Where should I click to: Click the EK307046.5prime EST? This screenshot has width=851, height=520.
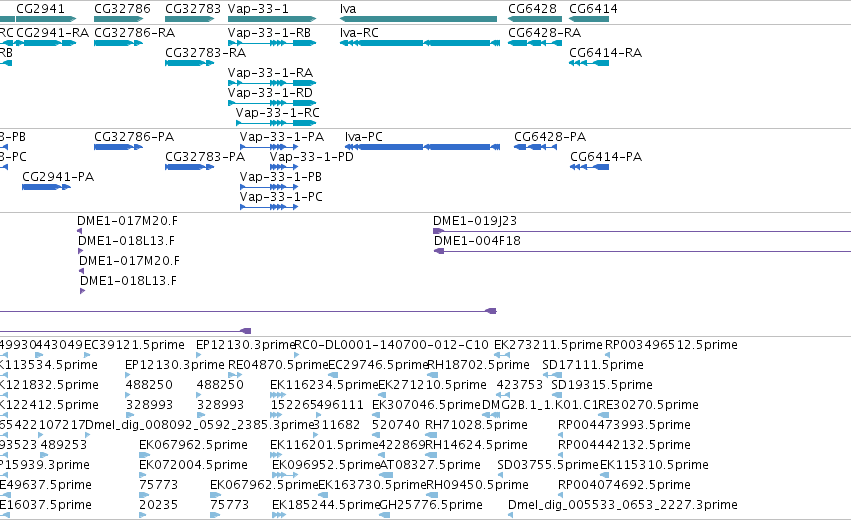427,405
